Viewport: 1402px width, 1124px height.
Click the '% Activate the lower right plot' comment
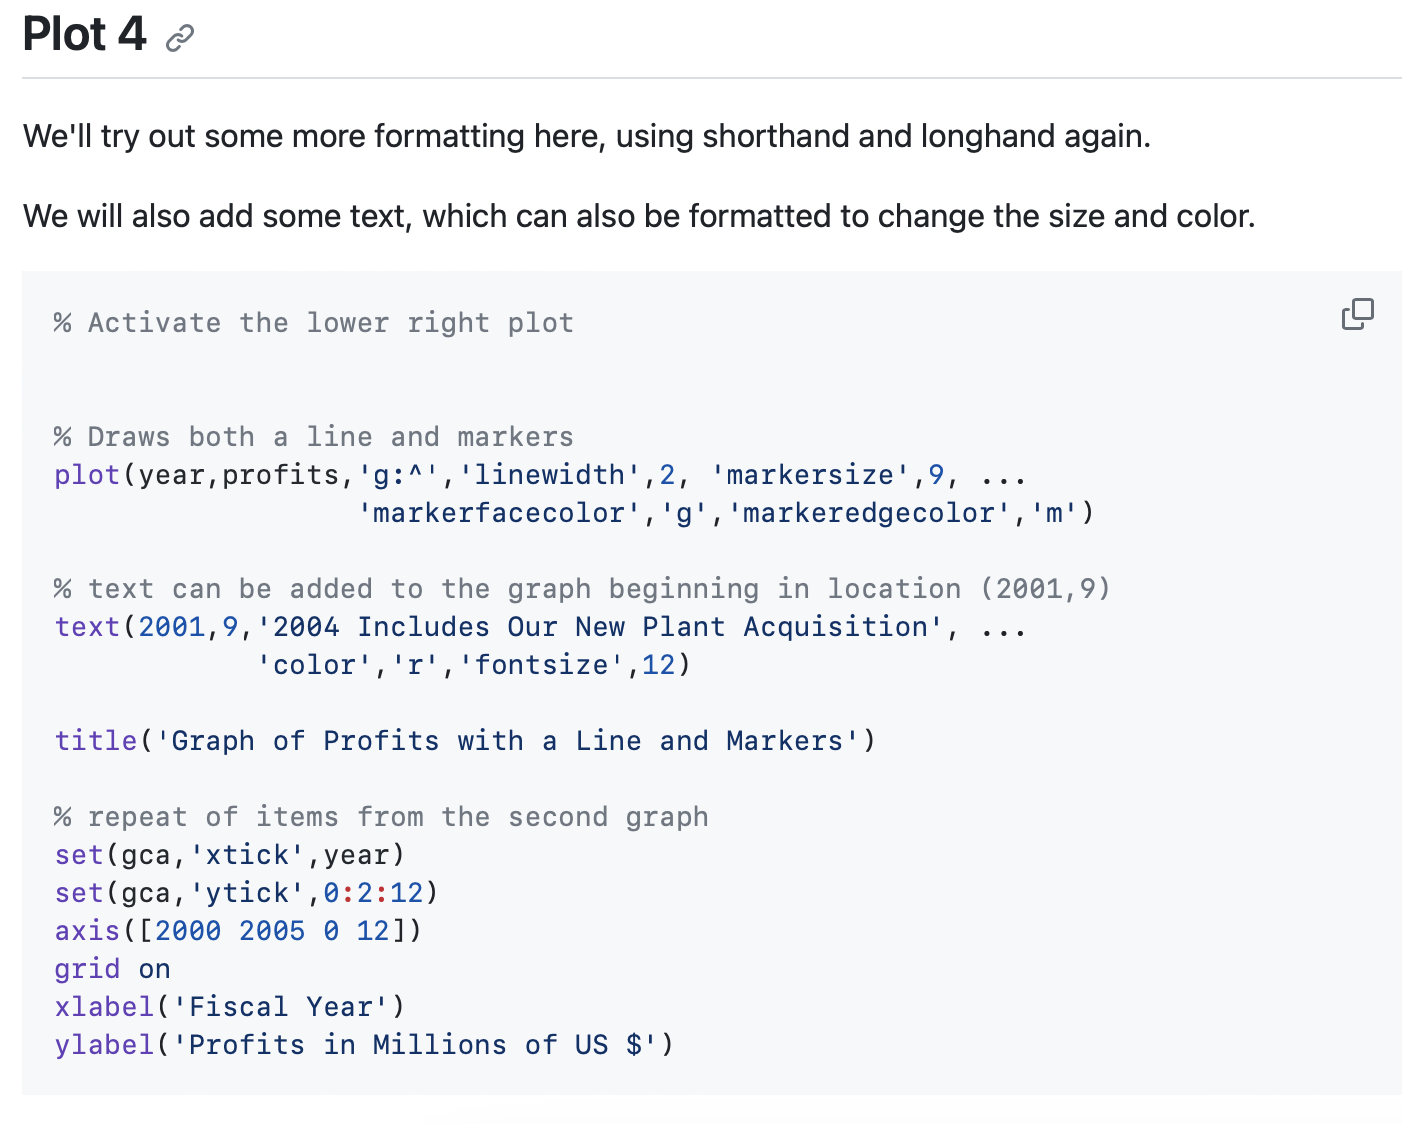(x=314, y=323)
